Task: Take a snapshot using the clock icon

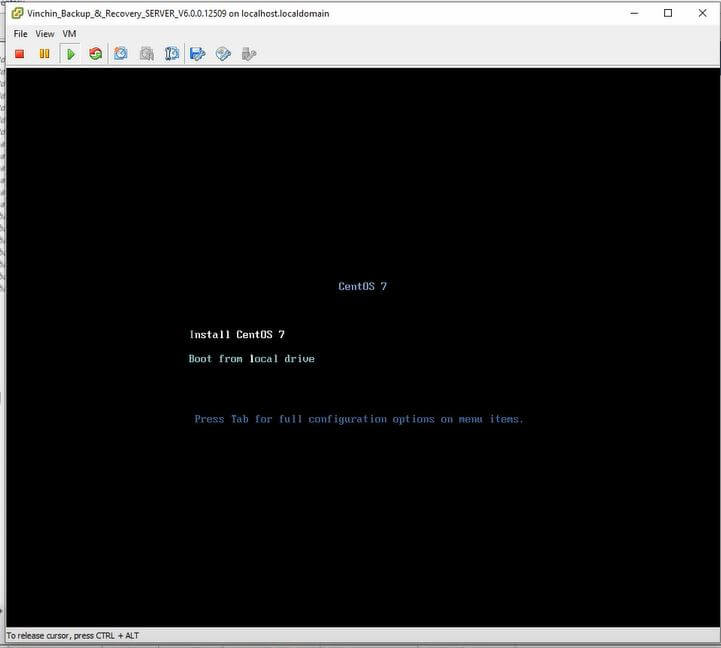Action: (121, 54)
